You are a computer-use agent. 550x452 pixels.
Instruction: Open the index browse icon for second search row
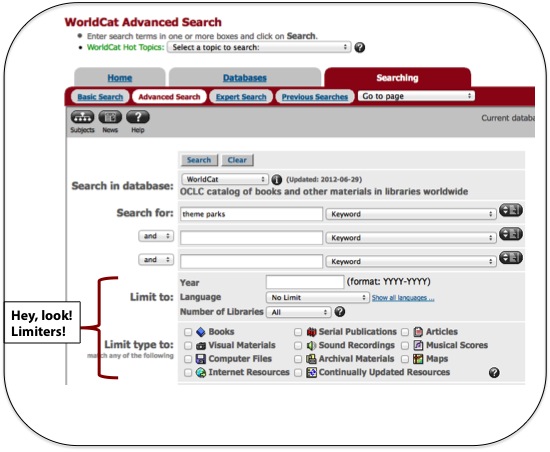click(511, 234)
